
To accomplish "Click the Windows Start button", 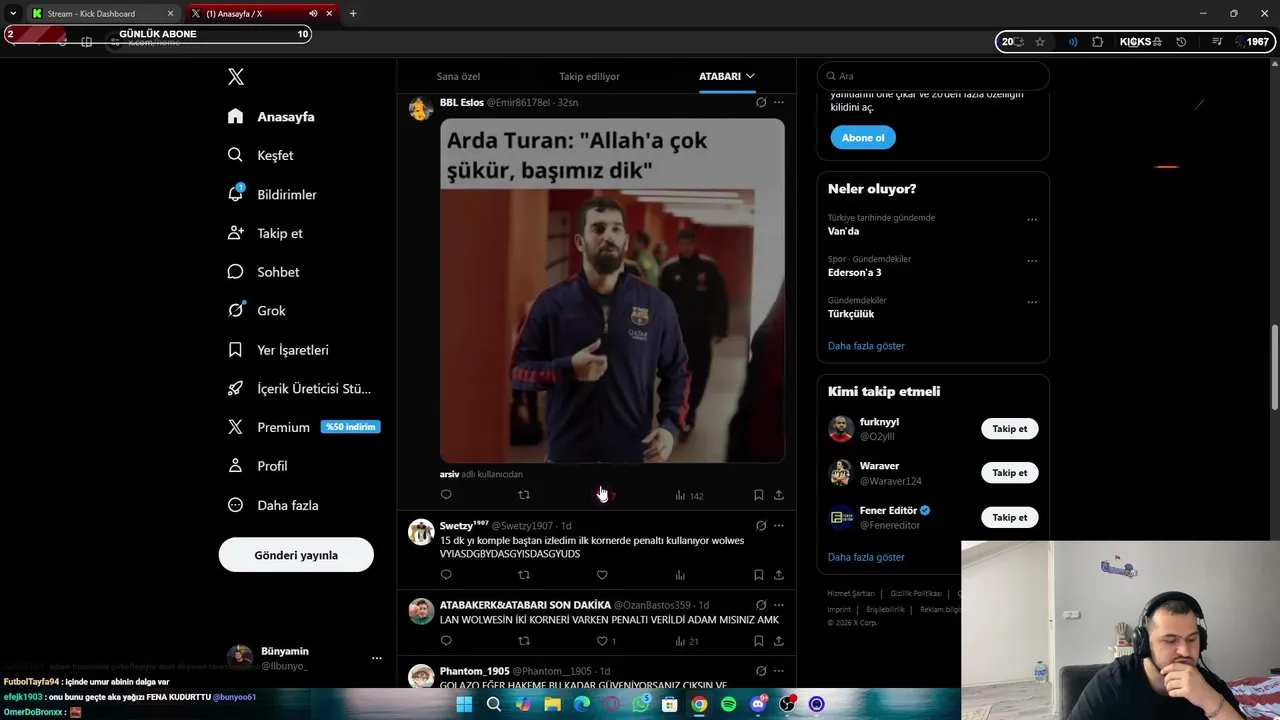I will 464,704.
